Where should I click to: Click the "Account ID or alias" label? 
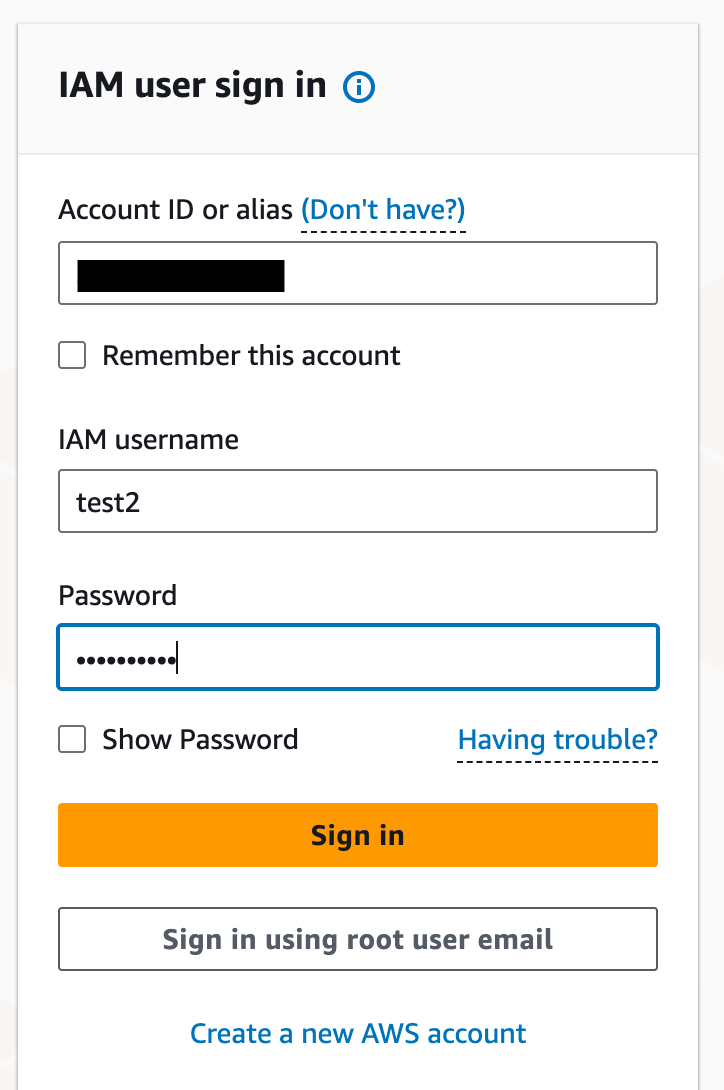[x=175, y=209]
